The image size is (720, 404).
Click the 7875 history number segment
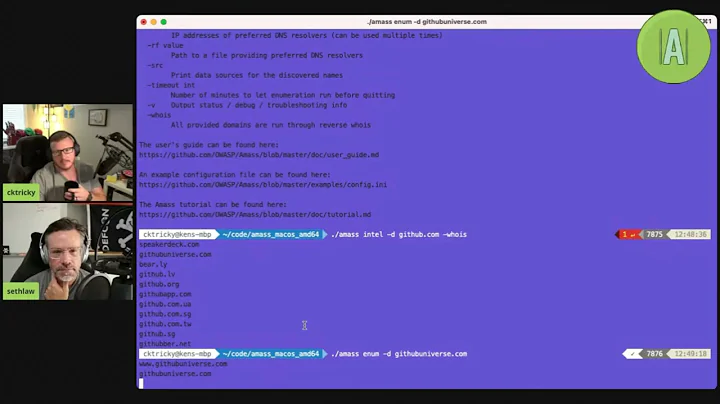tap(654, 234)
